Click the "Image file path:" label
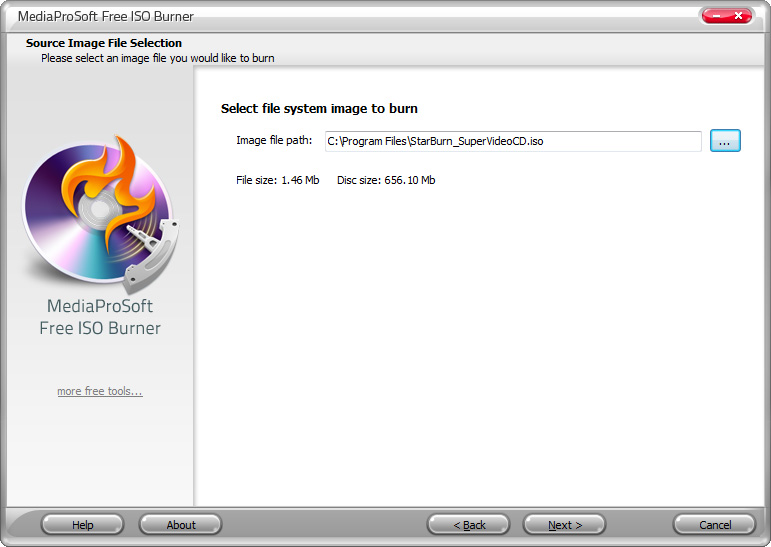The height and width of the screenshot is (547, 771). [x=274, y=140]
